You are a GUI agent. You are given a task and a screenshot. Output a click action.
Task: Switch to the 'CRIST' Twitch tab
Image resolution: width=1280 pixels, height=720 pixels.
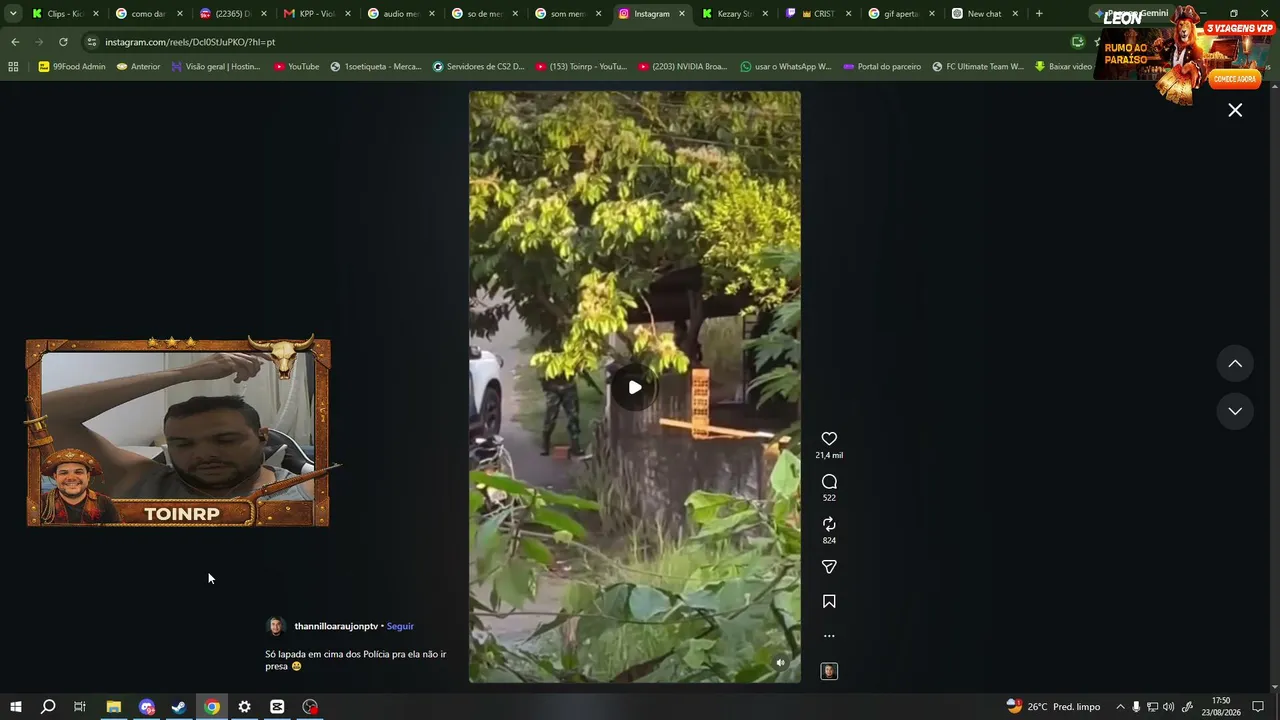point(817,14)
